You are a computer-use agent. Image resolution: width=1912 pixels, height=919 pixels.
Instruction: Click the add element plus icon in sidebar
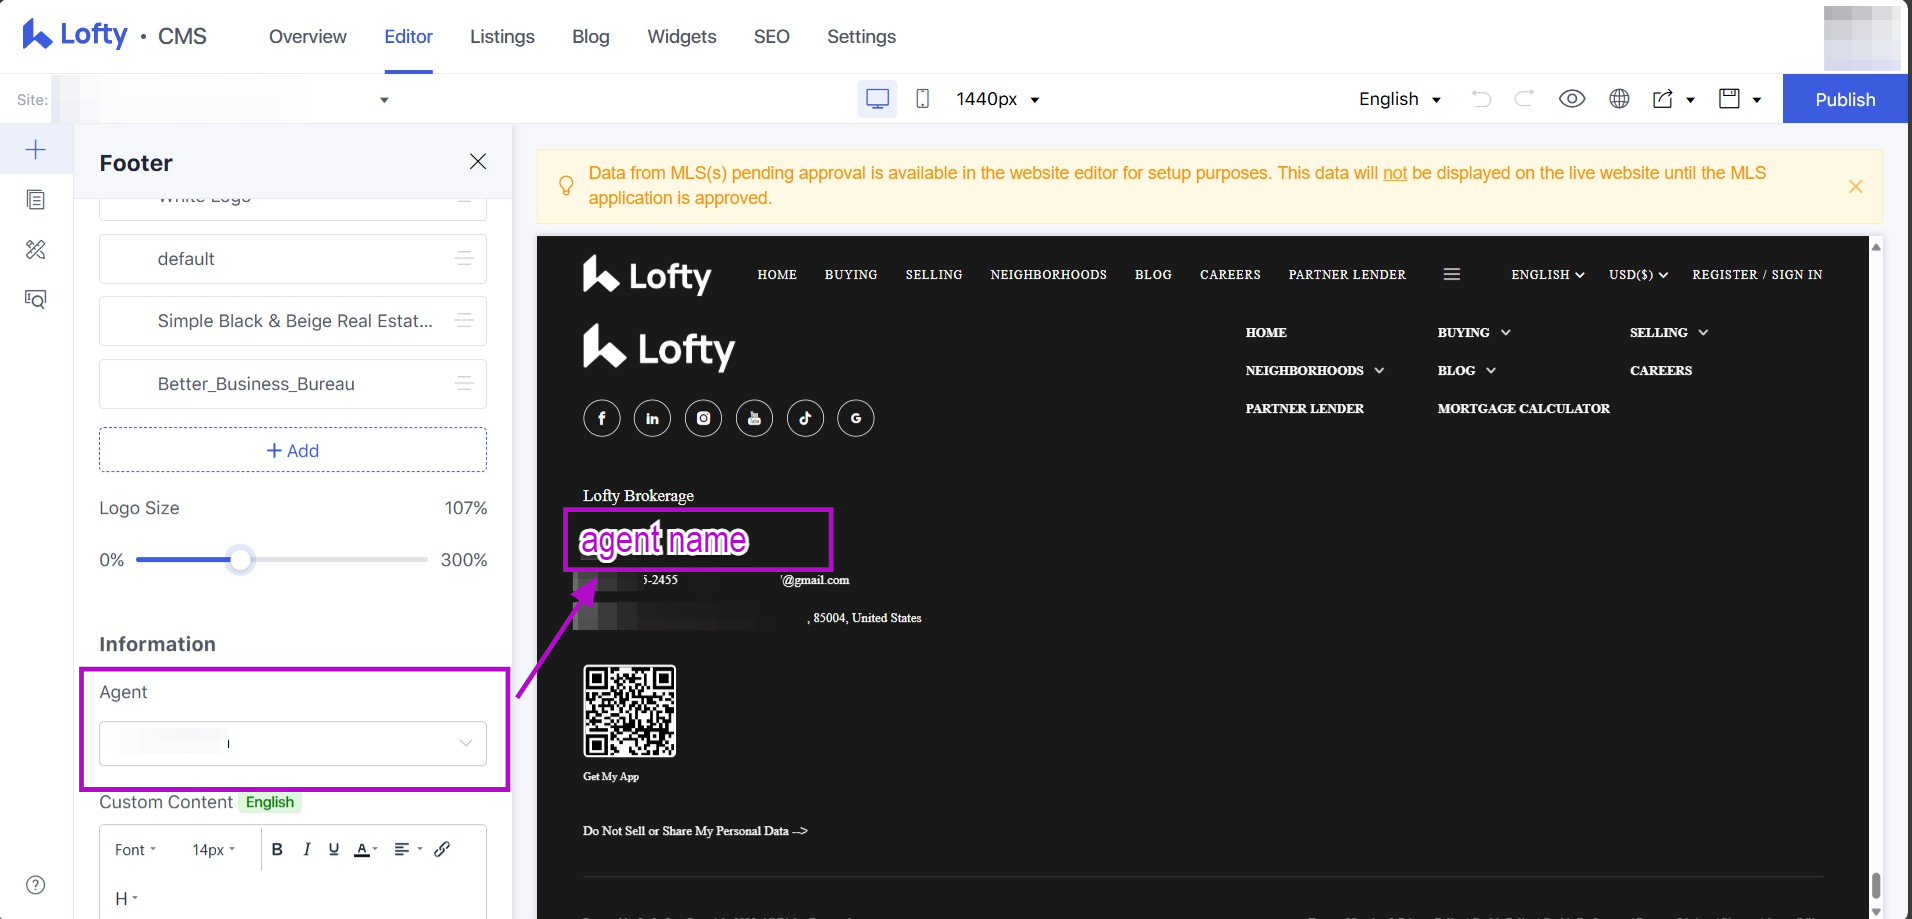(x=36, y=150)
